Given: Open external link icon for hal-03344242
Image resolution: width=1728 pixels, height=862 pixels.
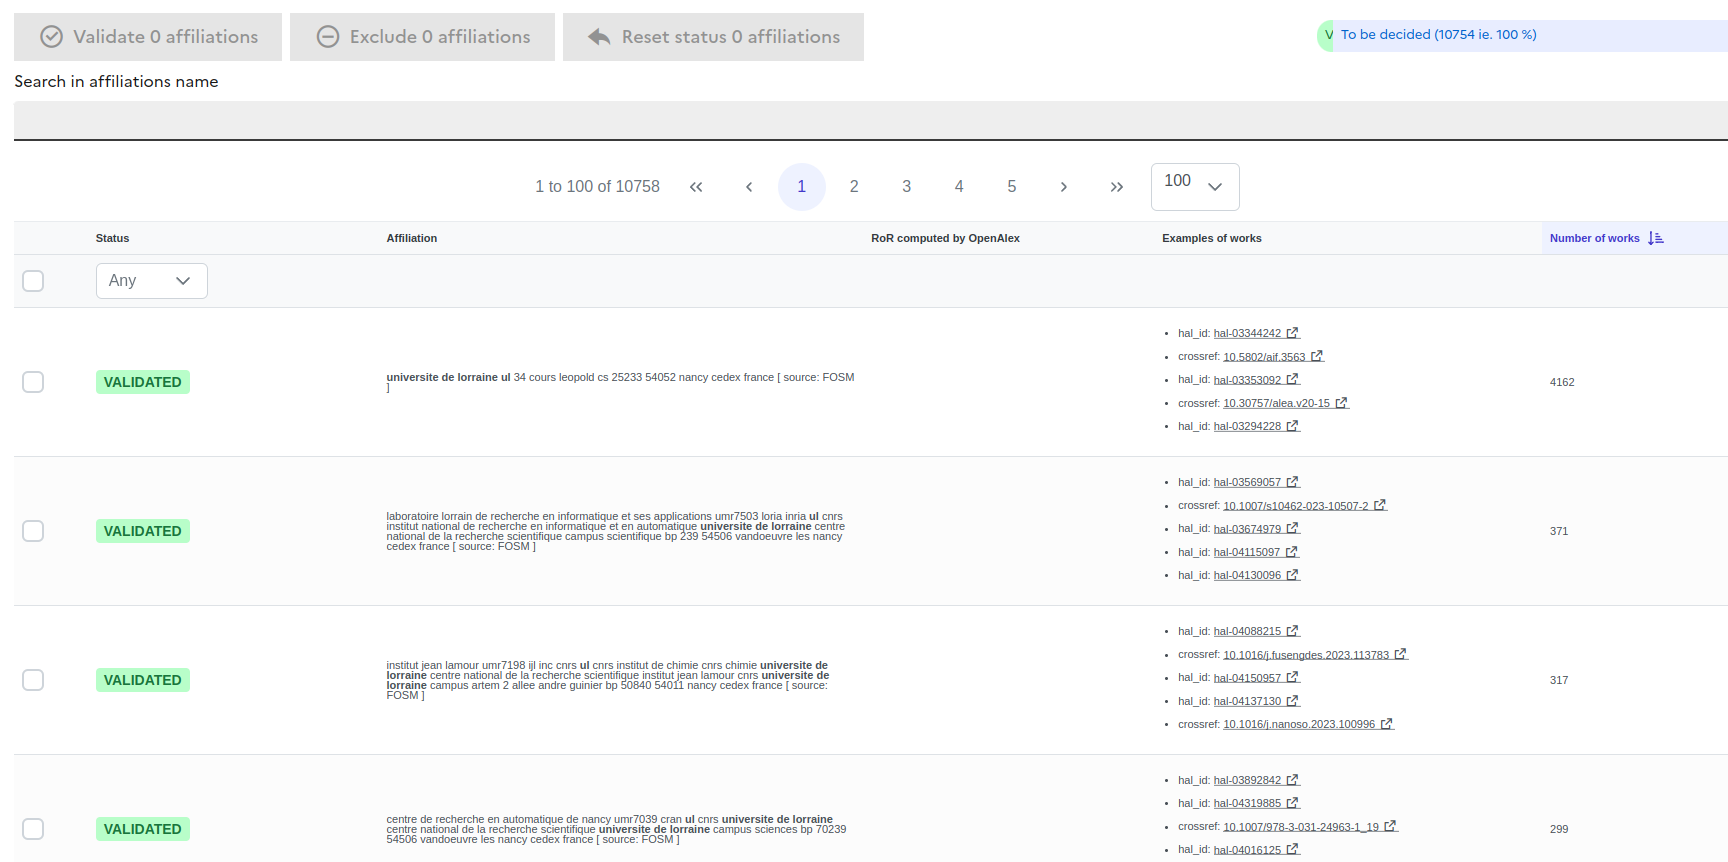Looking at the screenshot, I should [1292, 333].
